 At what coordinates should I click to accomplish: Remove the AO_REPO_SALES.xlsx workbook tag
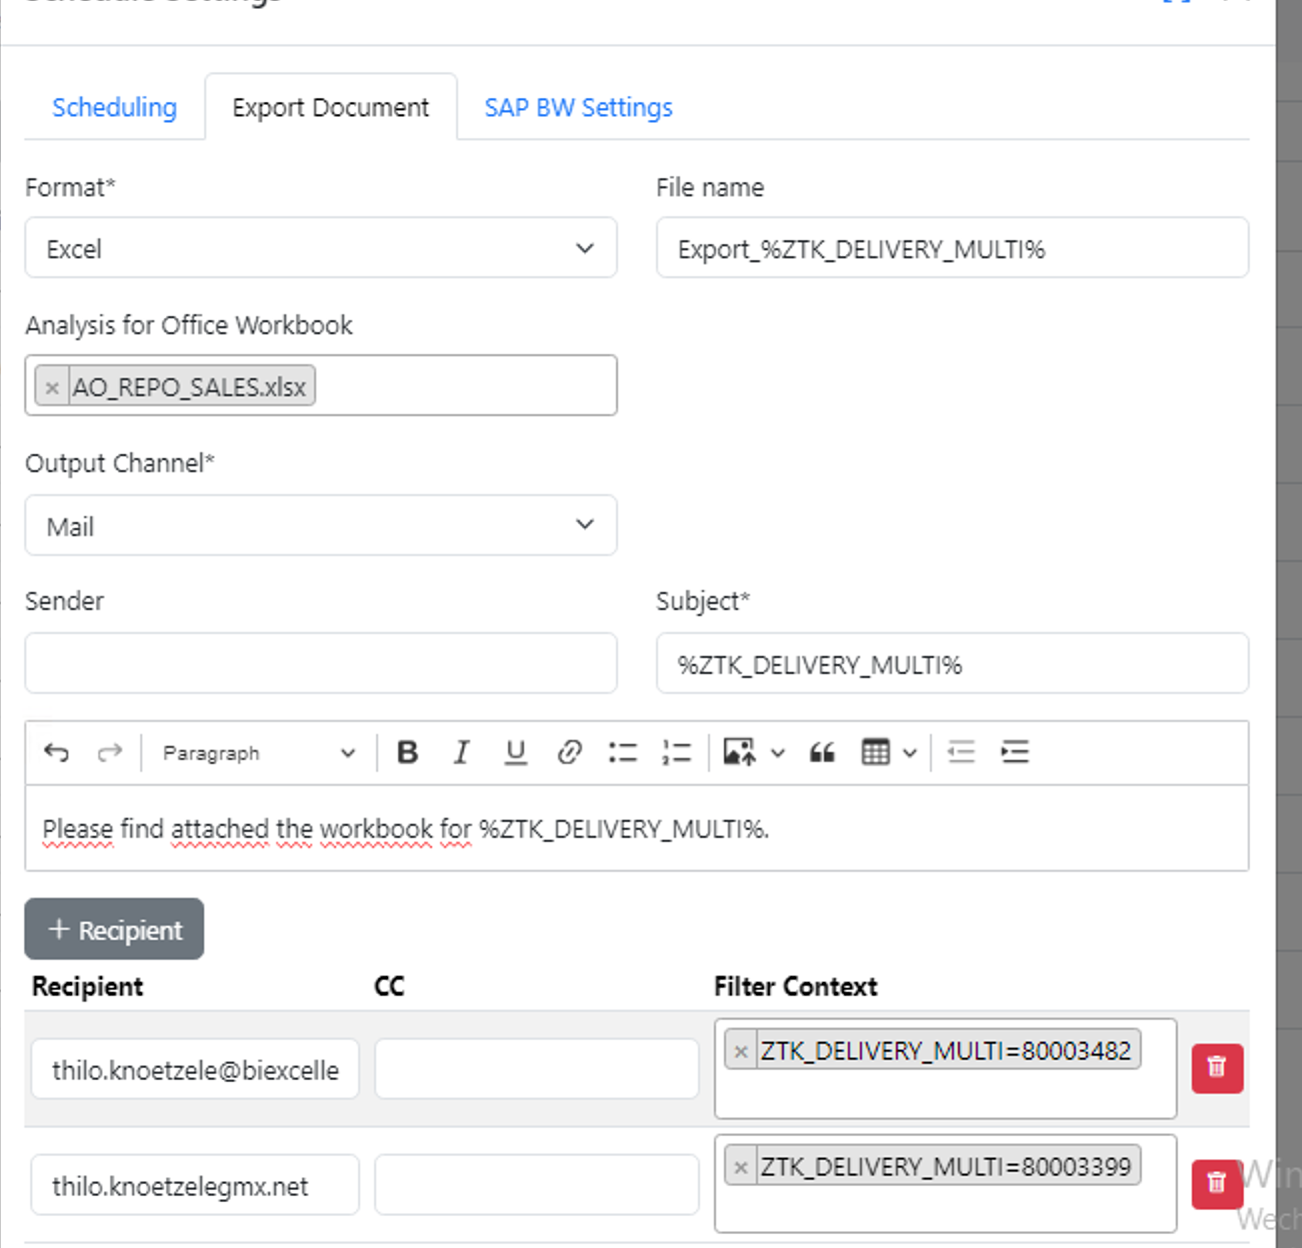(x=53, y=387)
